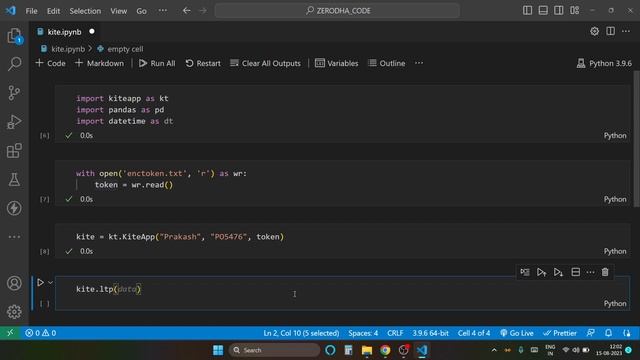Add a new Code cell
Viewport: 640px width, 360px height.
click(x=51, y=63)
